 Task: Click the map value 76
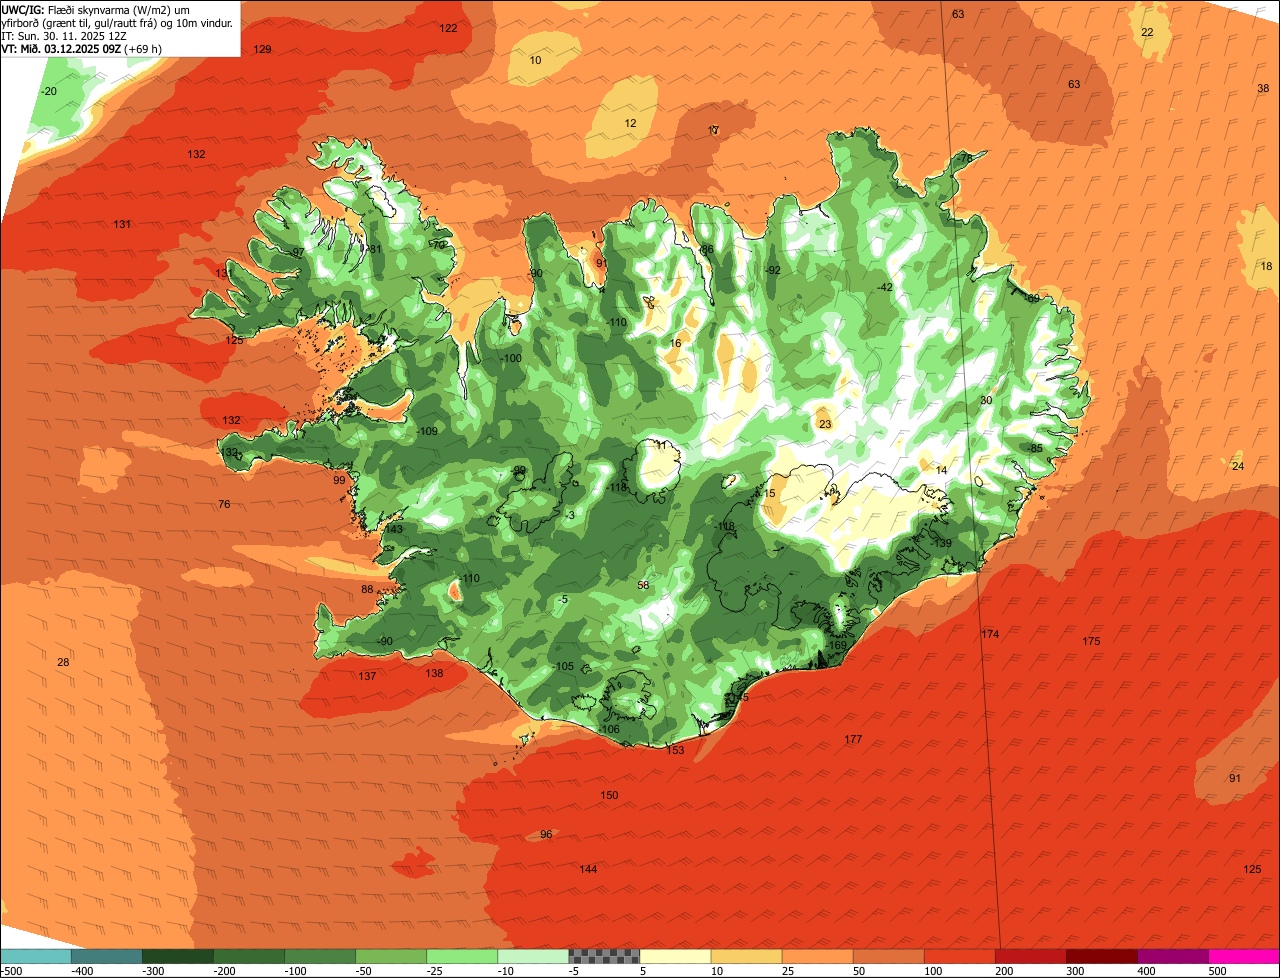point(224,504)
